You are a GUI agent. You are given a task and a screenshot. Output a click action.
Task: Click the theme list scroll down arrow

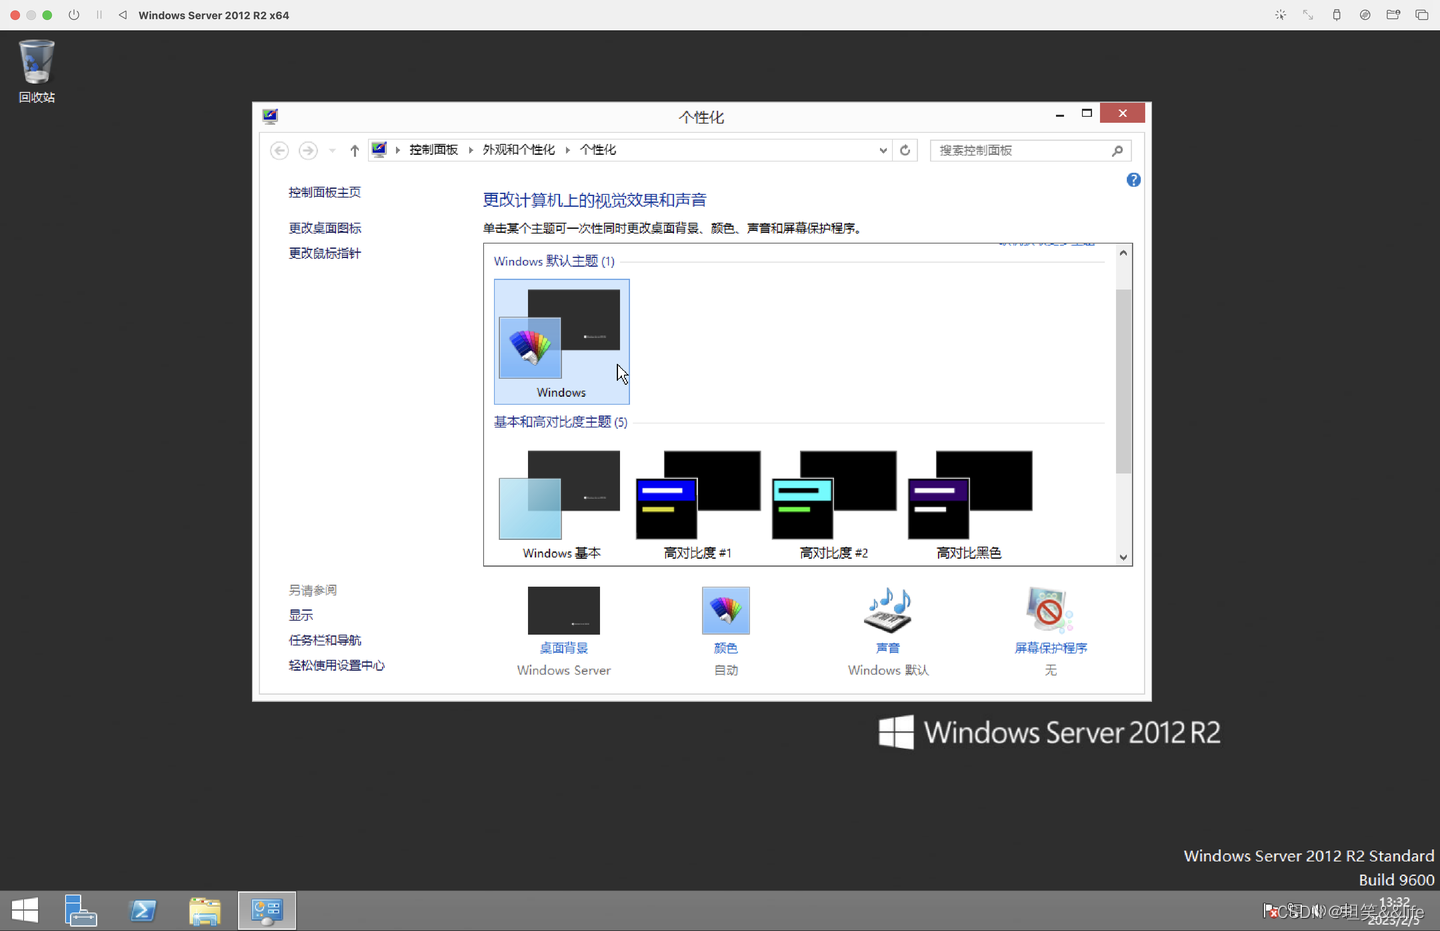pyautogui.click(x=1123, y=557)
